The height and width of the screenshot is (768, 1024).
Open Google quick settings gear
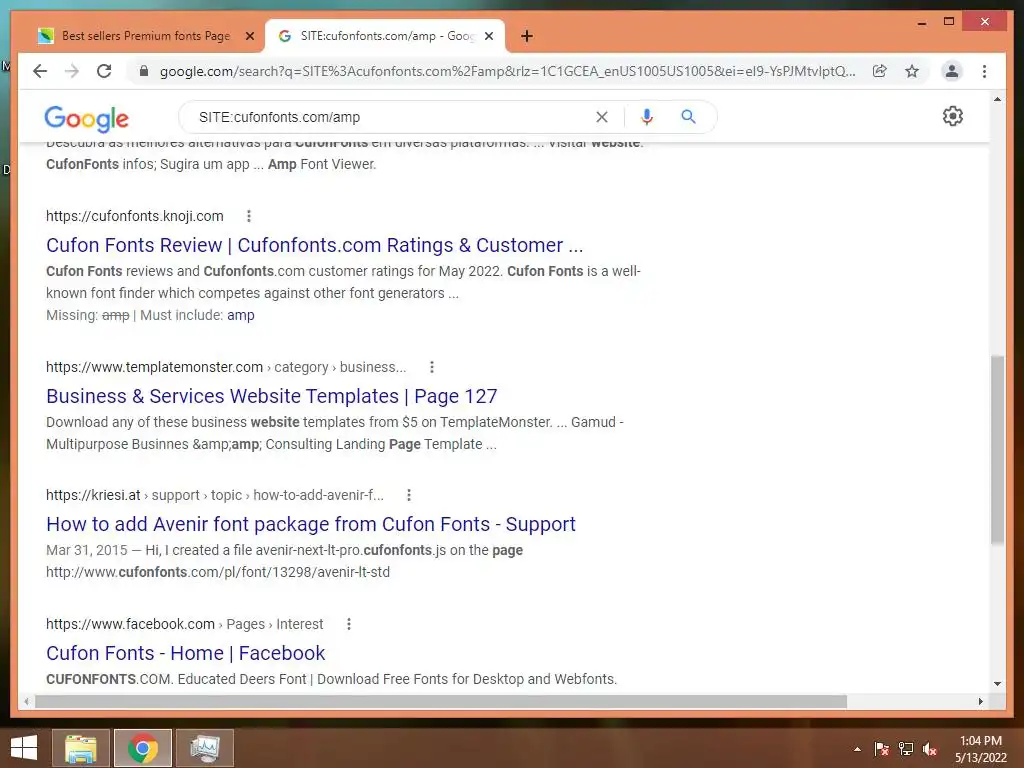tap(952, 116)
